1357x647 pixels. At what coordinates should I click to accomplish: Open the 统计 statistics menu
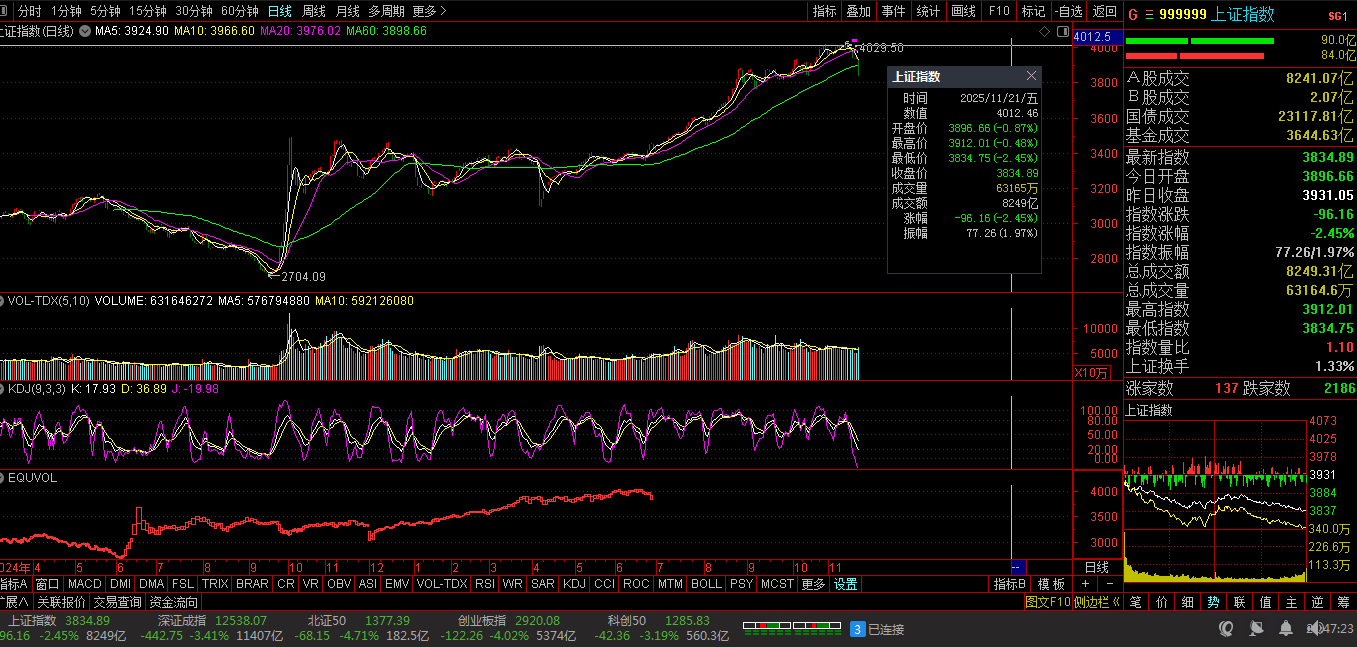click(x=928, y=11)
